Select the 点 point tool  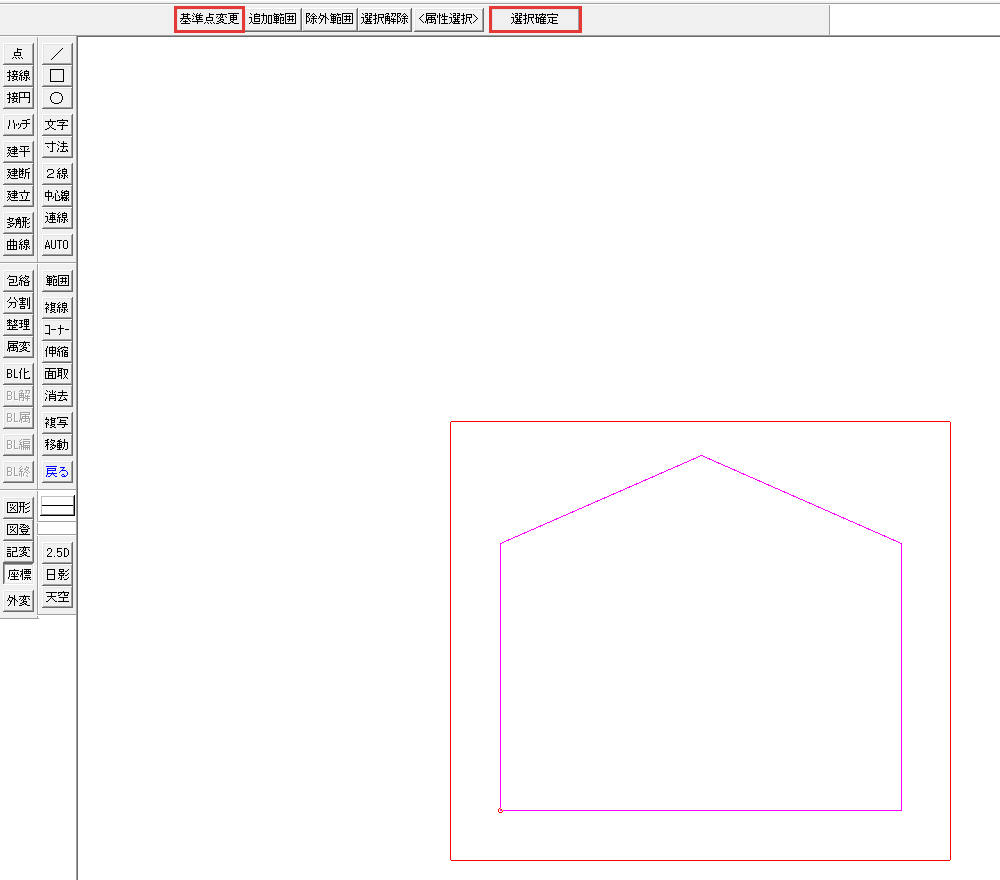pyautogui.click(x=18, y=54)
